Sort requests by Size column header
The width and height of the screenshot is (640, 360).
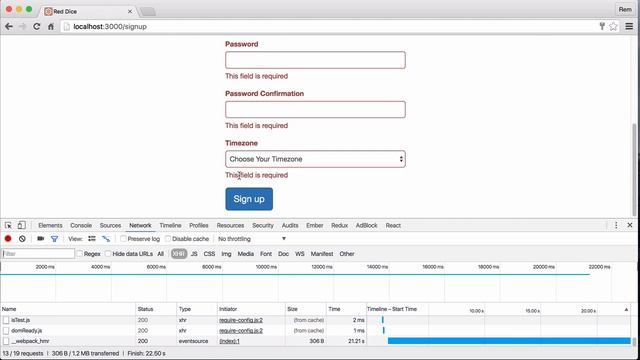click(305, 309)
